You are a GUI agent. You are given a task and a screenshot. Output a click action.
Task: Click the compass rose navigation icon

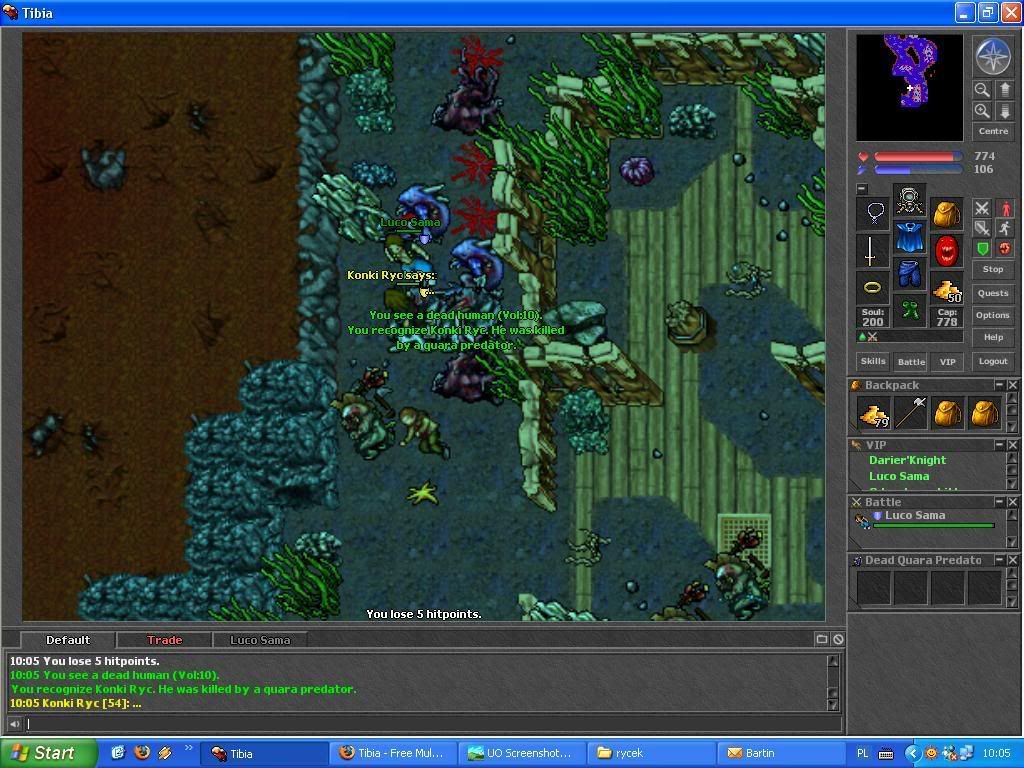[993, 56]
